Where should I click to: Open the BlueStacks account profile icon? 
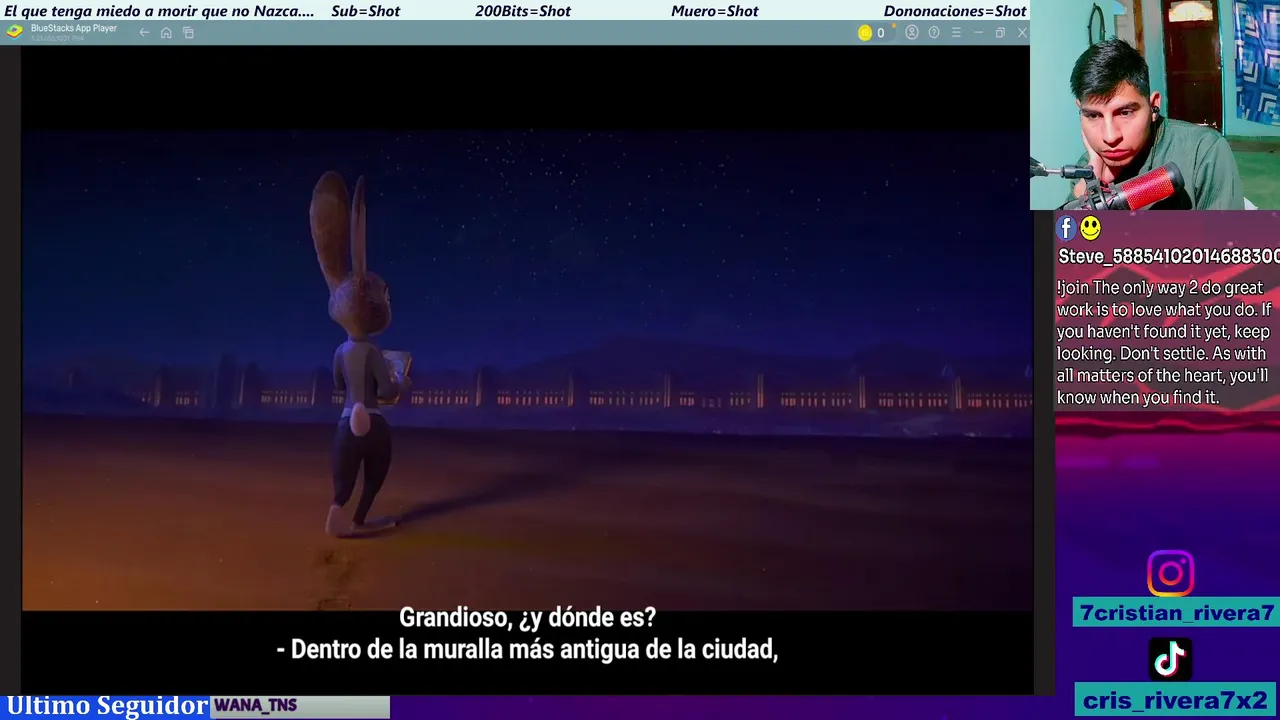(x=911, y=33)
